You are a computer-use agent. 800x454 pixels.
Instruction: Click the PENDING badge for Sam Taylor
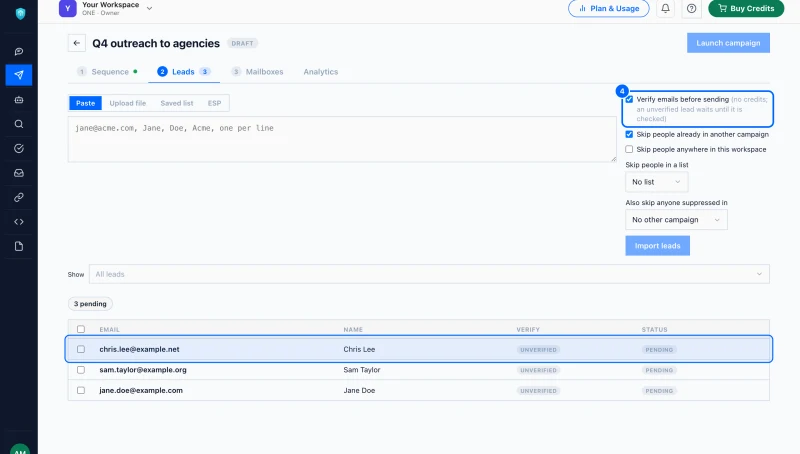[659, 370]
